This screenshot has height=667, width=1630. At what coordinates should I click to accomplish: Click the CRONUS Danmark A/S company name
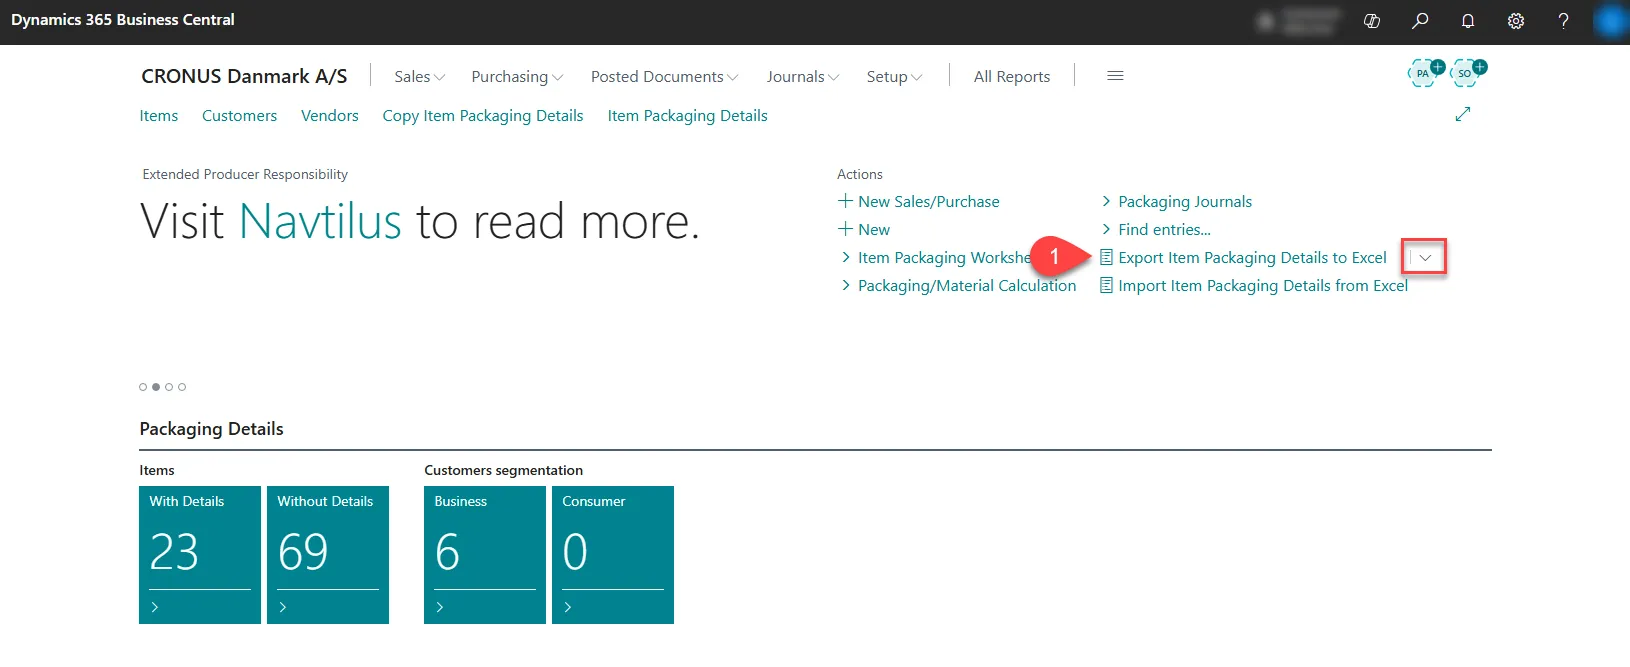(x=244, y=76)
